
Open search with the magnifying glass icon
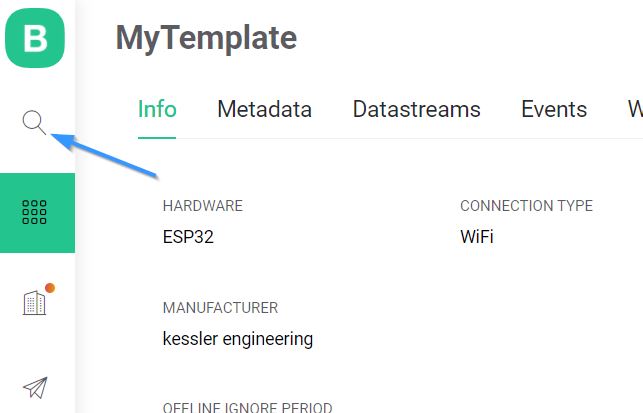tap(34, 122)
